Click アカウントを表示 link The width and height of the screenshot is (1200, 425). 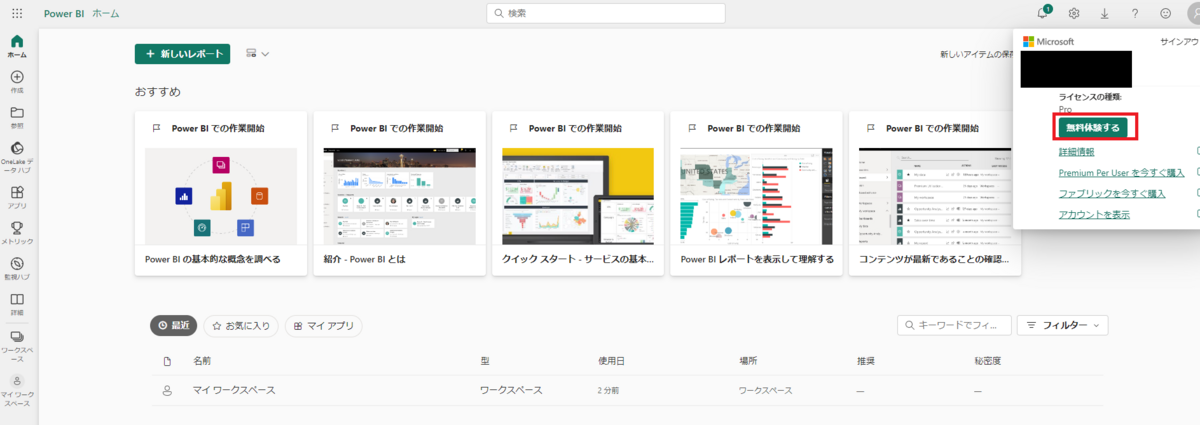click(1094, 215)
